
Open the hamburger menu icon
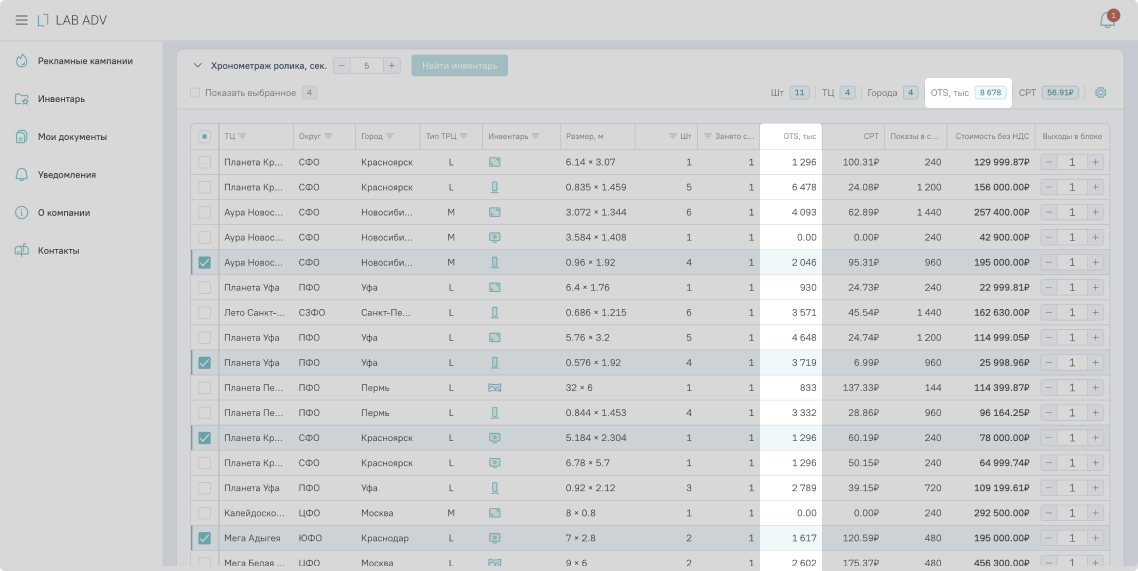21,20
